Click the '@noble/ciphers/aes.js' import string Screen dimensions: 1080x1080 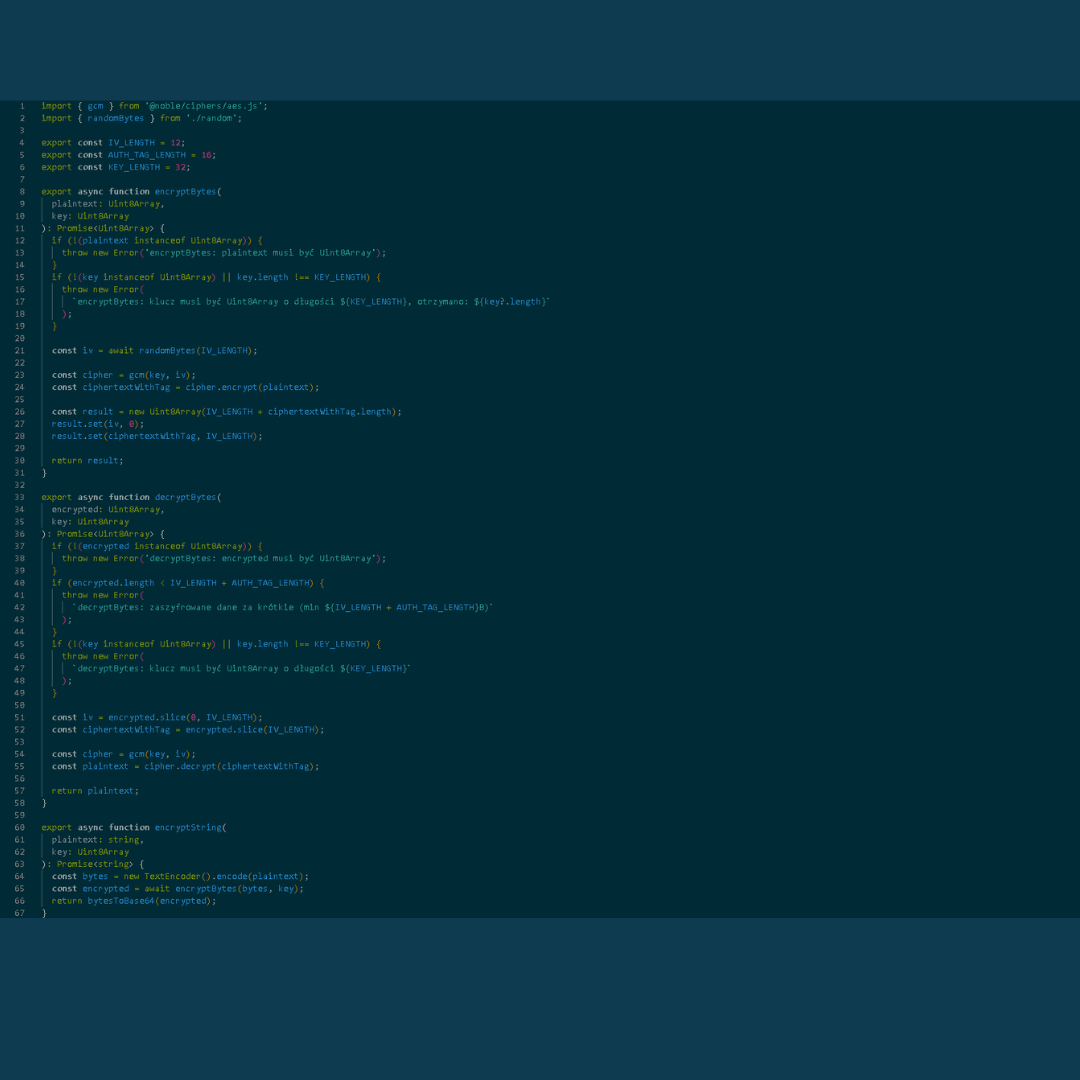tap(203, 106)
